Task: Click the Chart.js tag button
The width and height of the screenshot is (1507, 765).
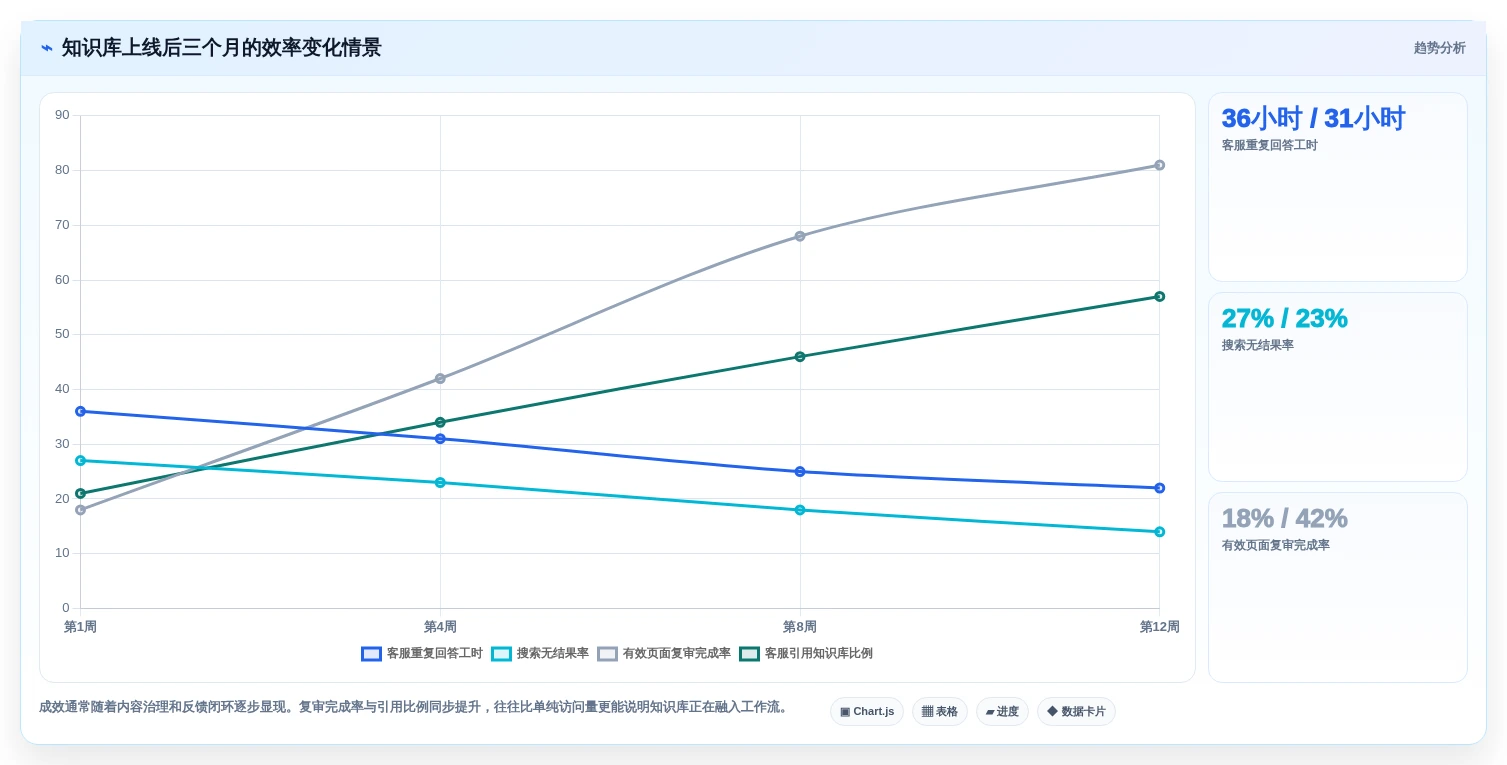Action: [x=867, y=712]
